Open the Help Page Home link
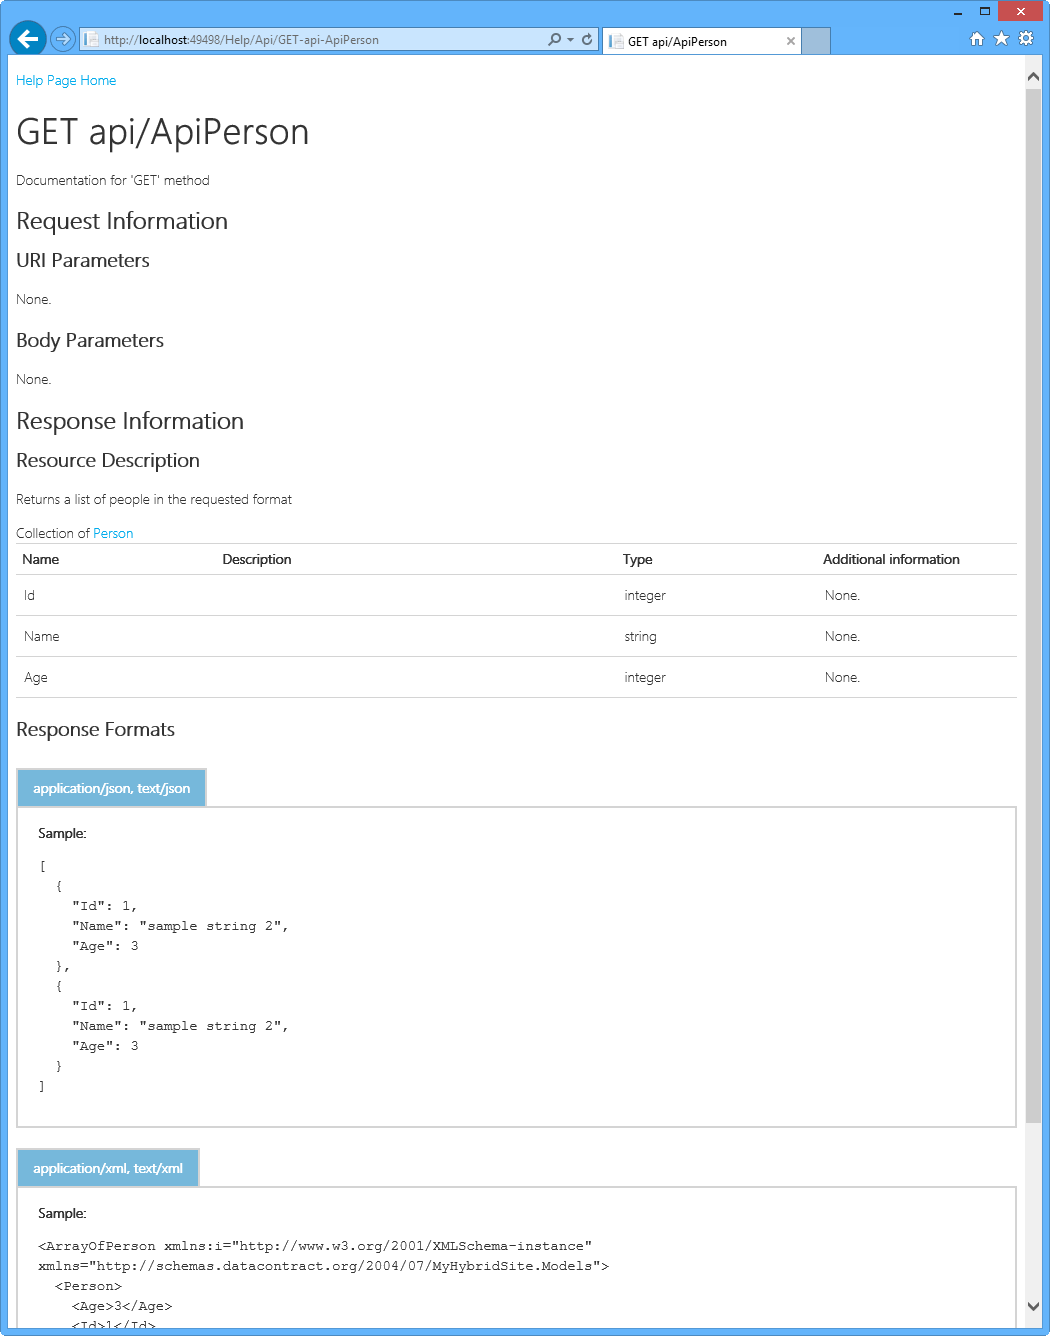Image resolution: width=1050 pixels, height=1336 pixels. [65, 80]
